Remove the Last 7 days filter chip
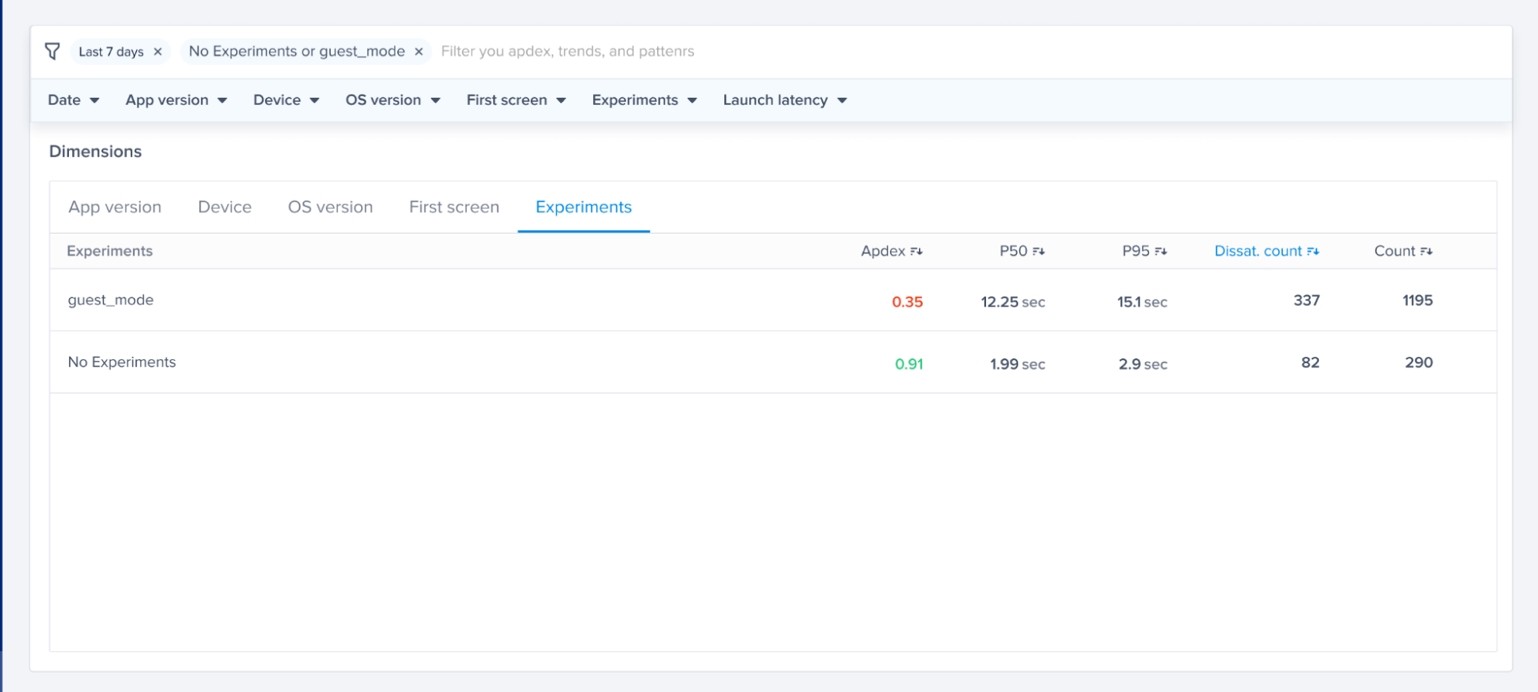 157,52
